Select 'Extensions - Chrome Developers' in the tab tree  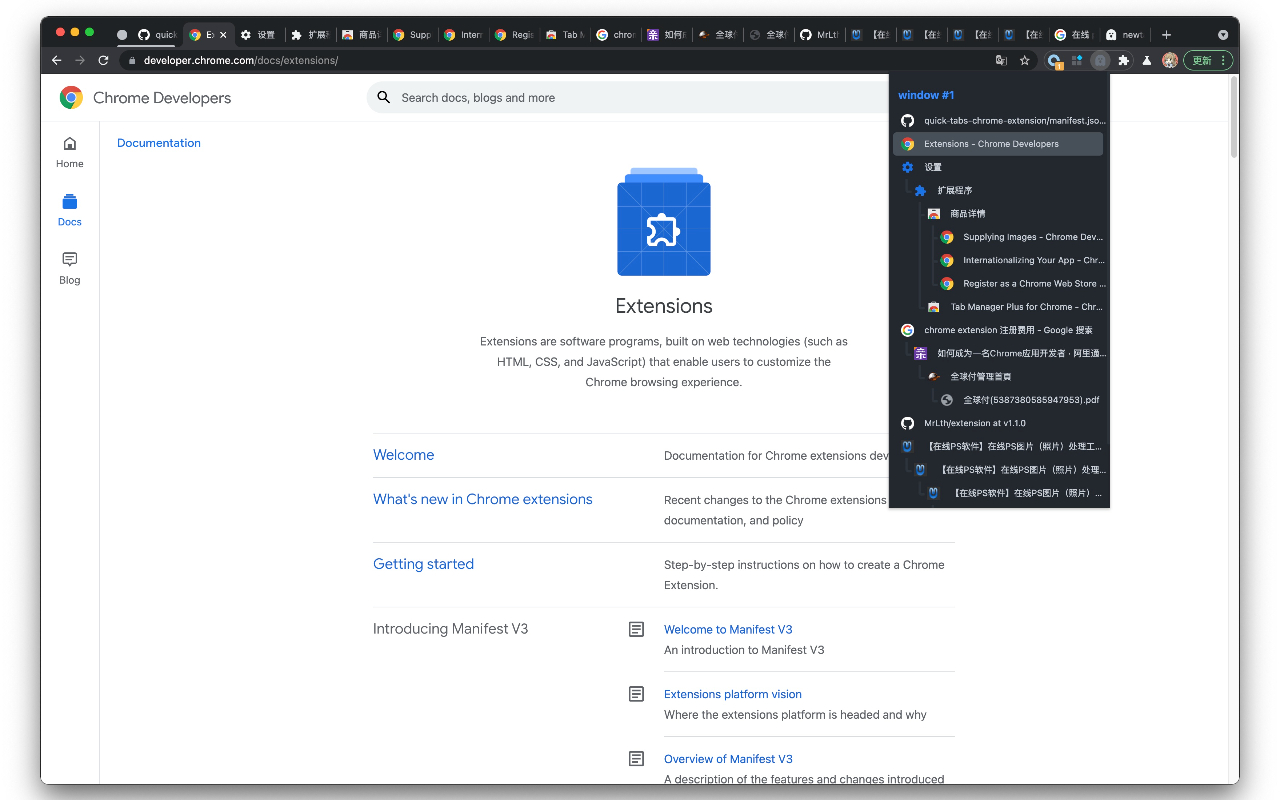[998, 144]
